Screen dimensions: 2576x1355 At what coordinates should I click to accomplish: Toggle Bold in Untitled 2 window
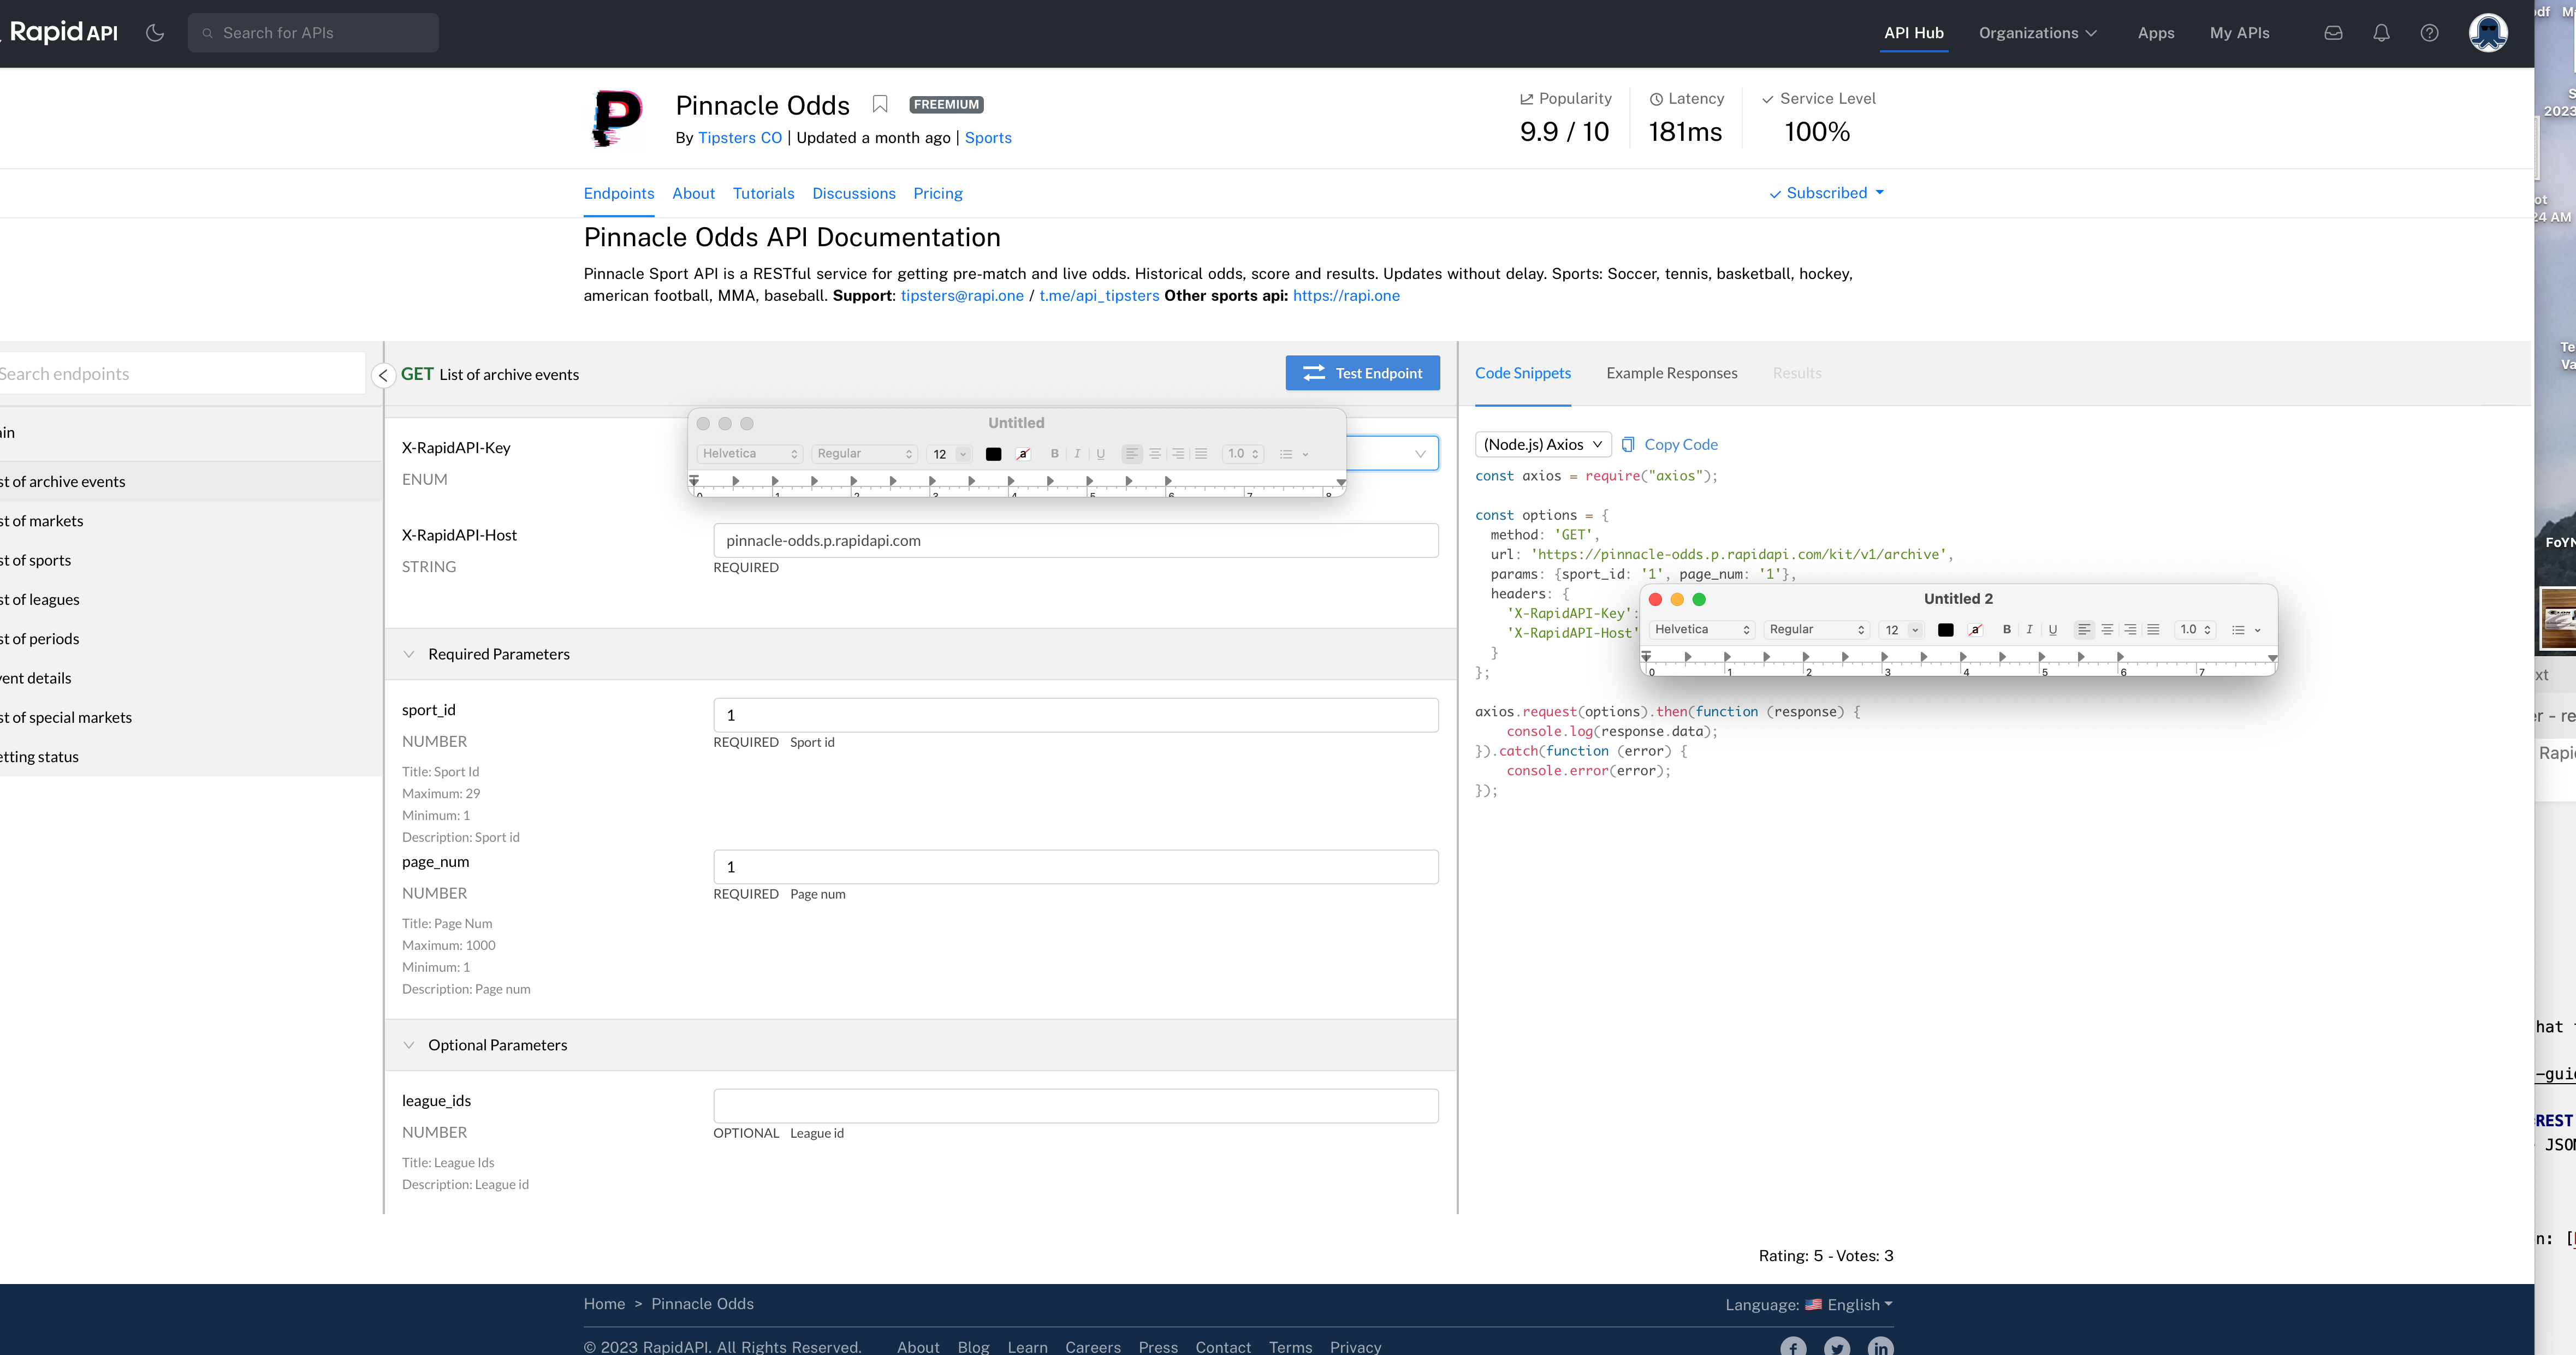2006,630
